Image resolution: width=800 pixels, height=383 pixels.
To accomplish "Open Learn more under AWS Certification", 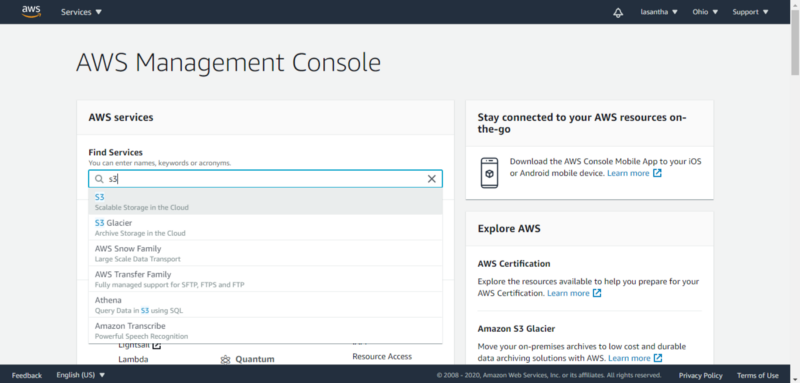I will click(x=568, y=293).
